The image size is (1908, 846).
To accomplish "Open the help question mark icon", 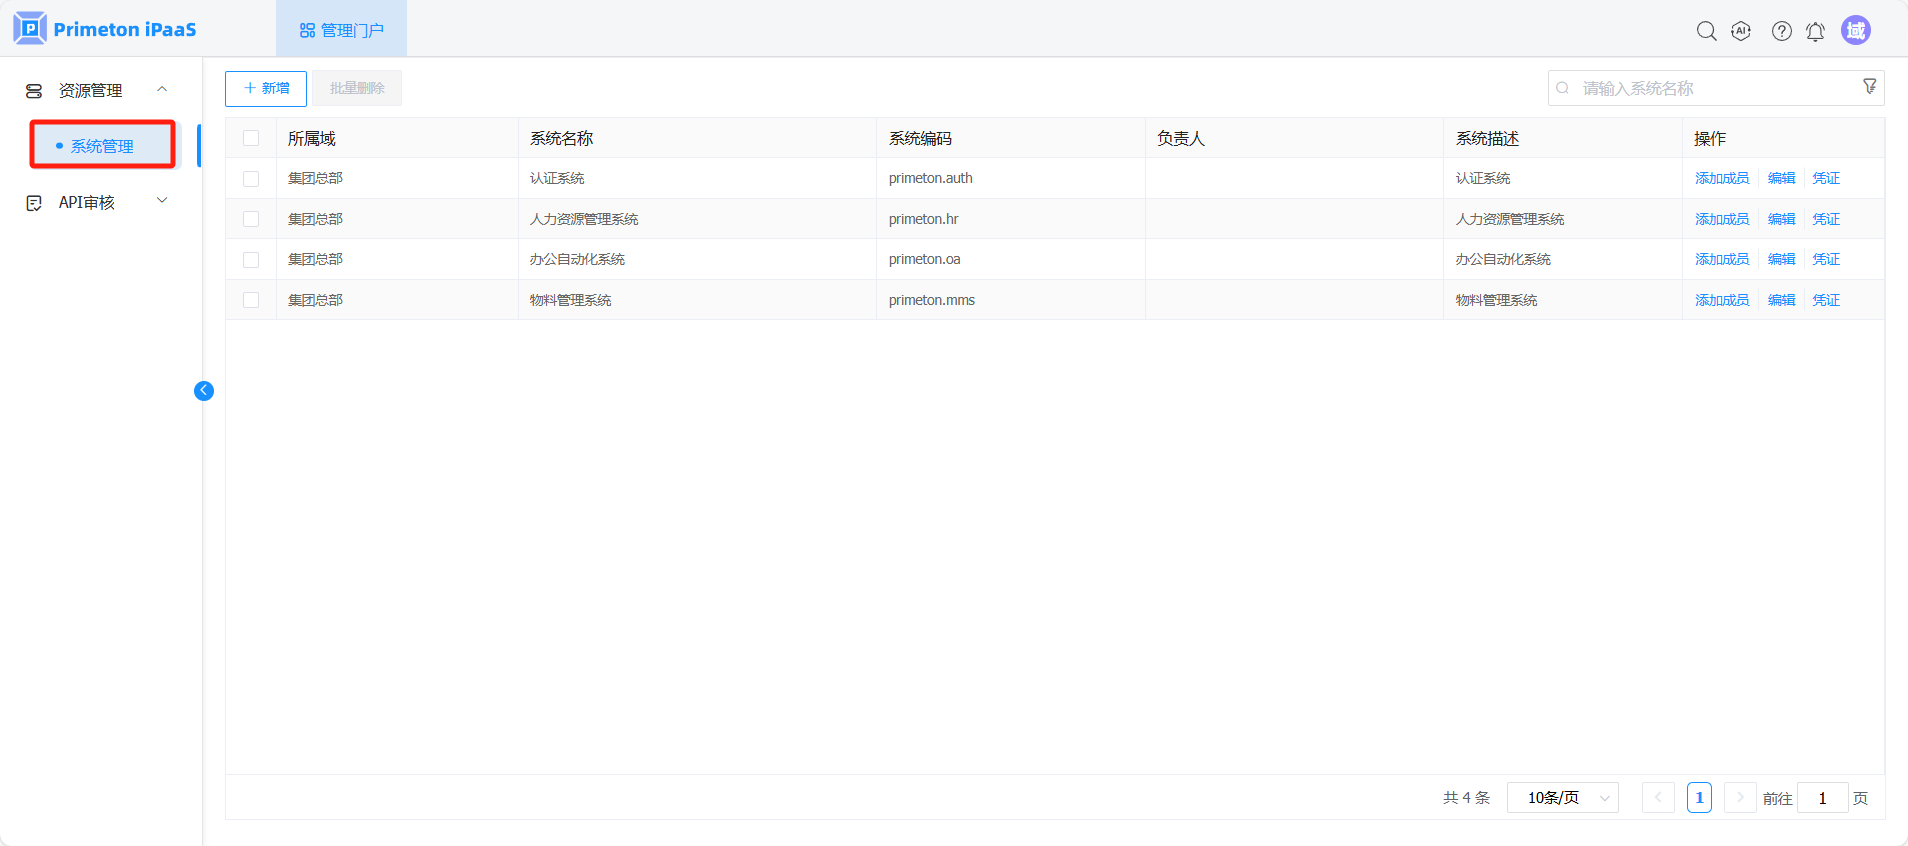I will pyautogui.click(x=1781, y=31).
